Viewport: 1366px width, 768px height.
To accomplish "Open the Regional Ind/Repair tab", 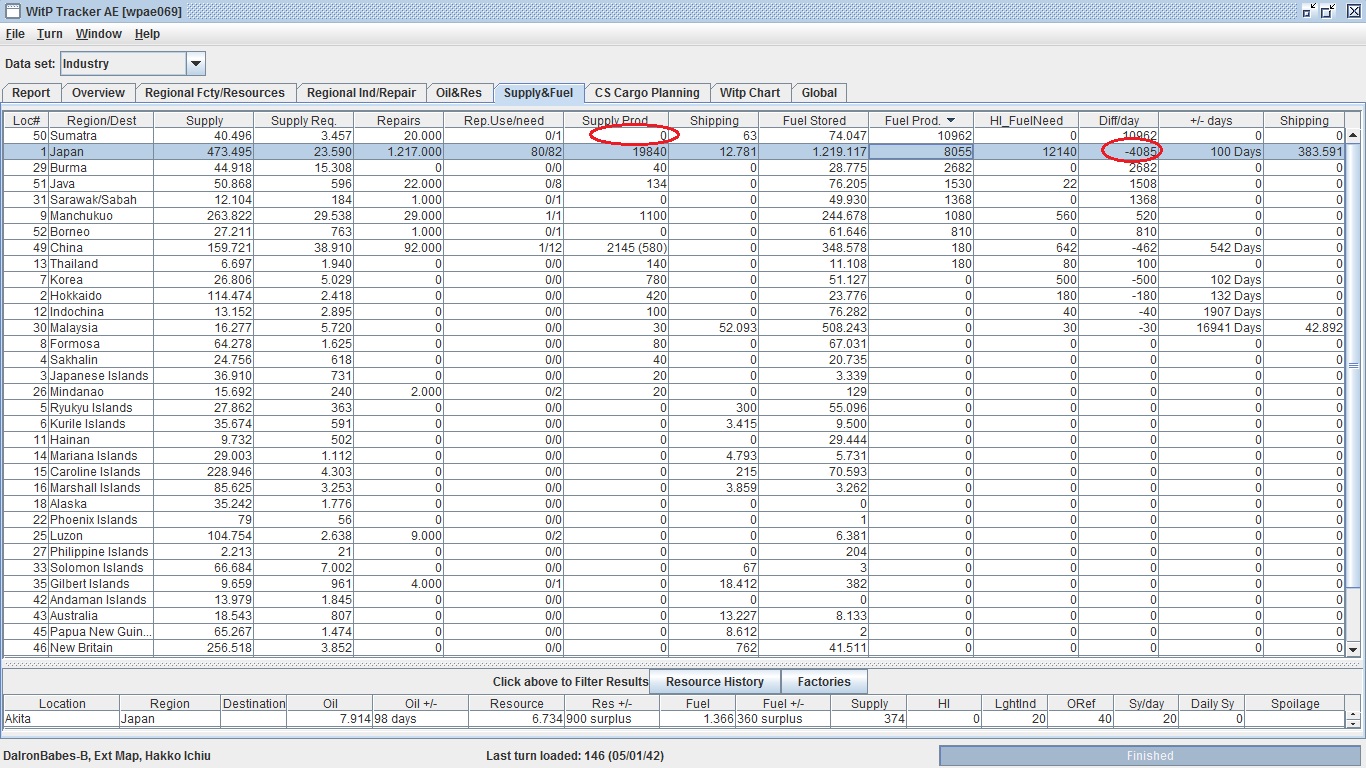I will point(361,93).
